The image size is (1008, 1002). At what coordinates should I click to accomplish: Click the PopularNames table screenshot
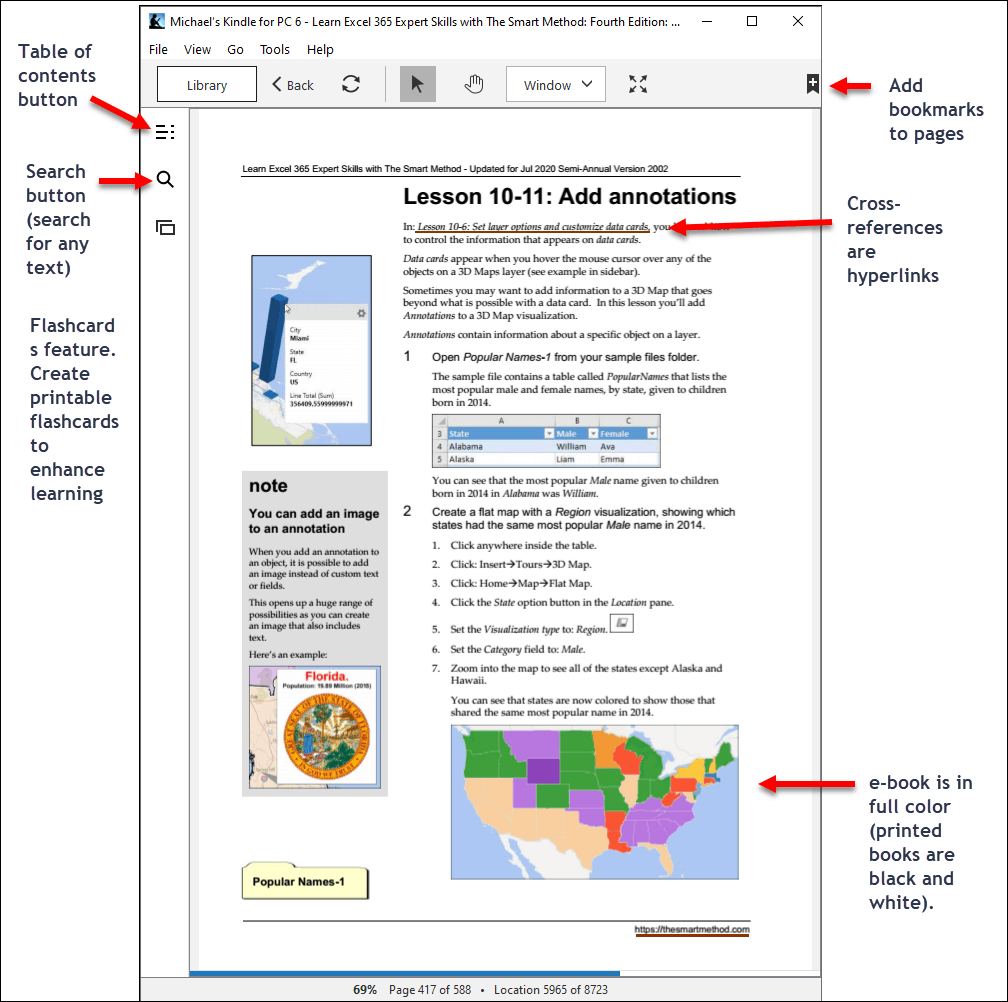click(x=546, y=441)
